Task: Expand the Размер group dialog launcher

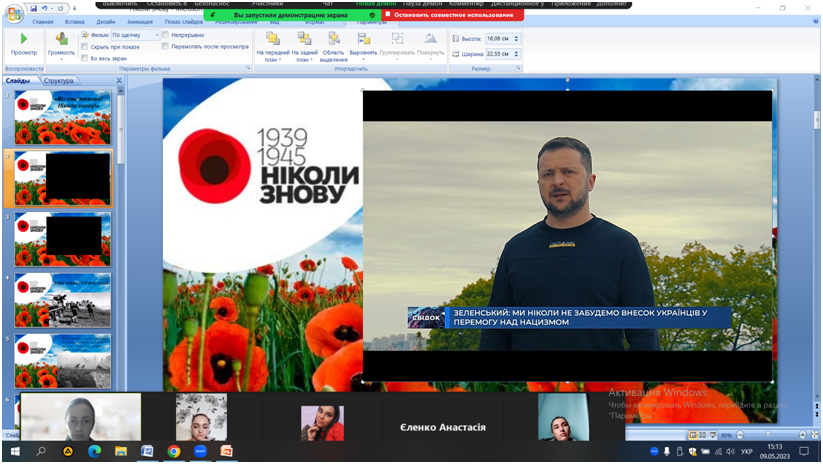Action: coord(517,69)
